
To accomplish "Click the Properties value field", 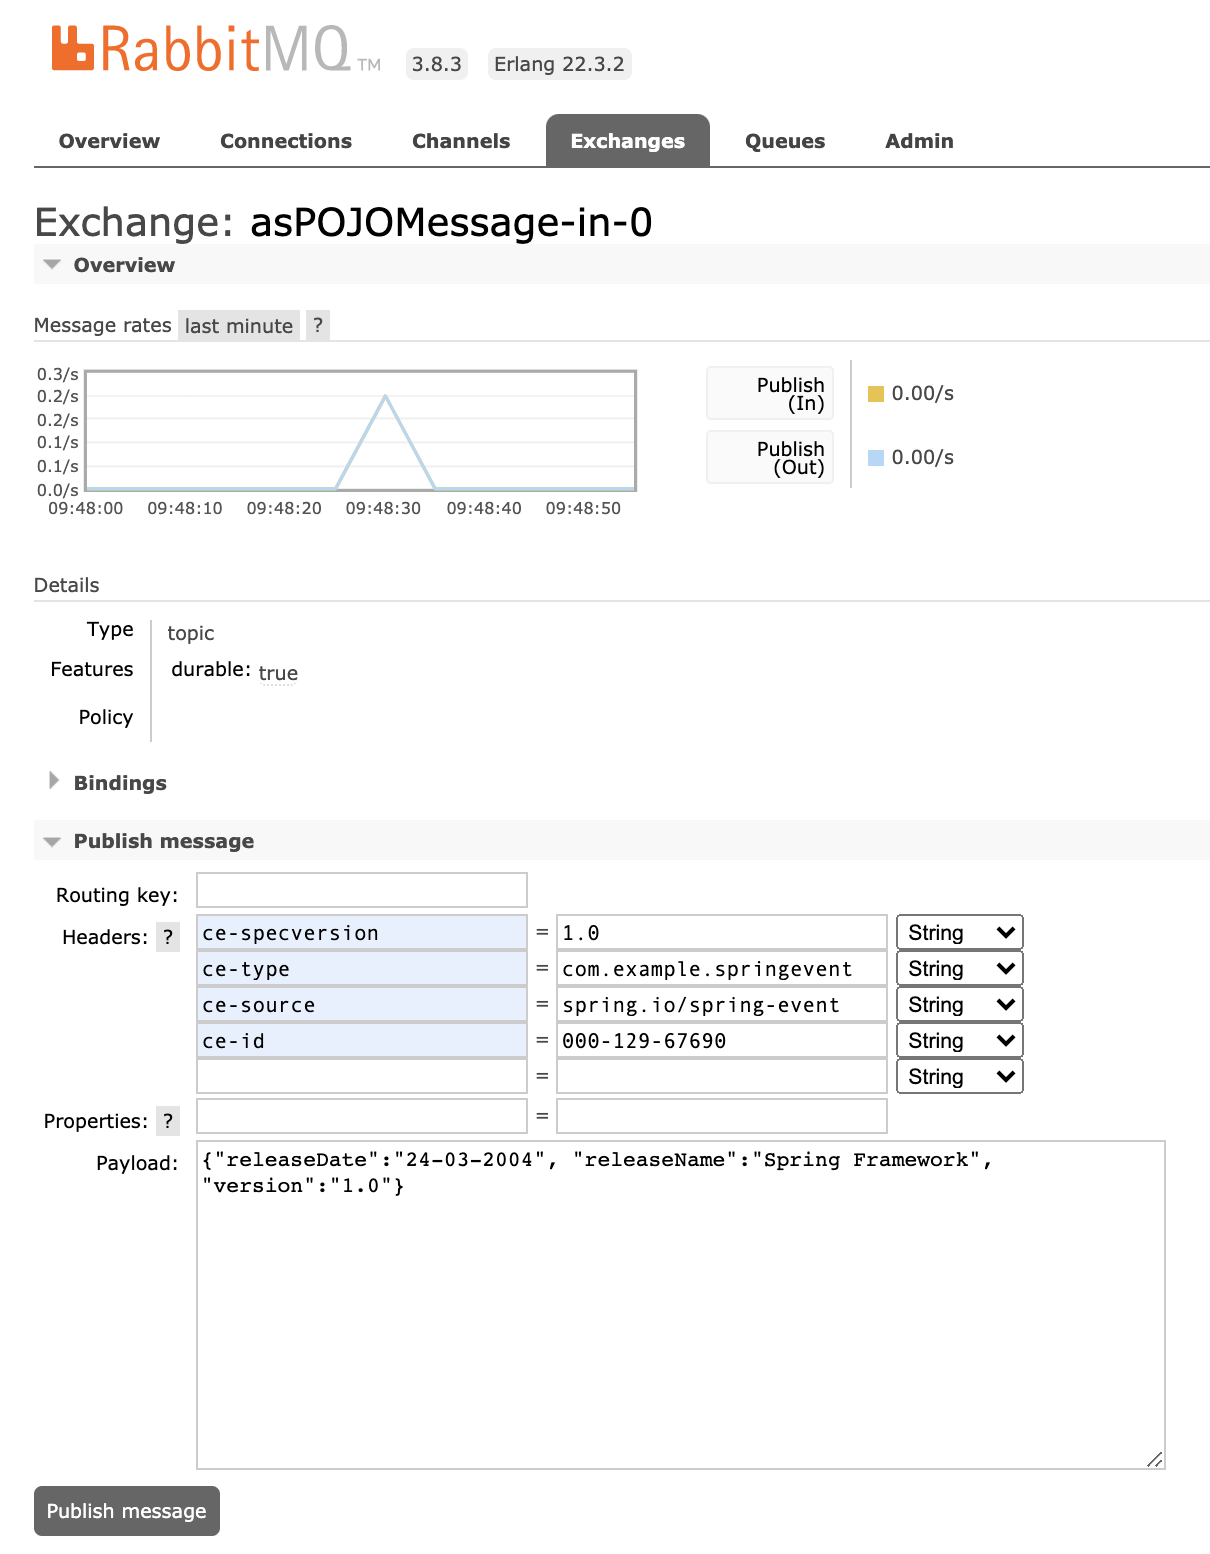I will (722, 1116).
